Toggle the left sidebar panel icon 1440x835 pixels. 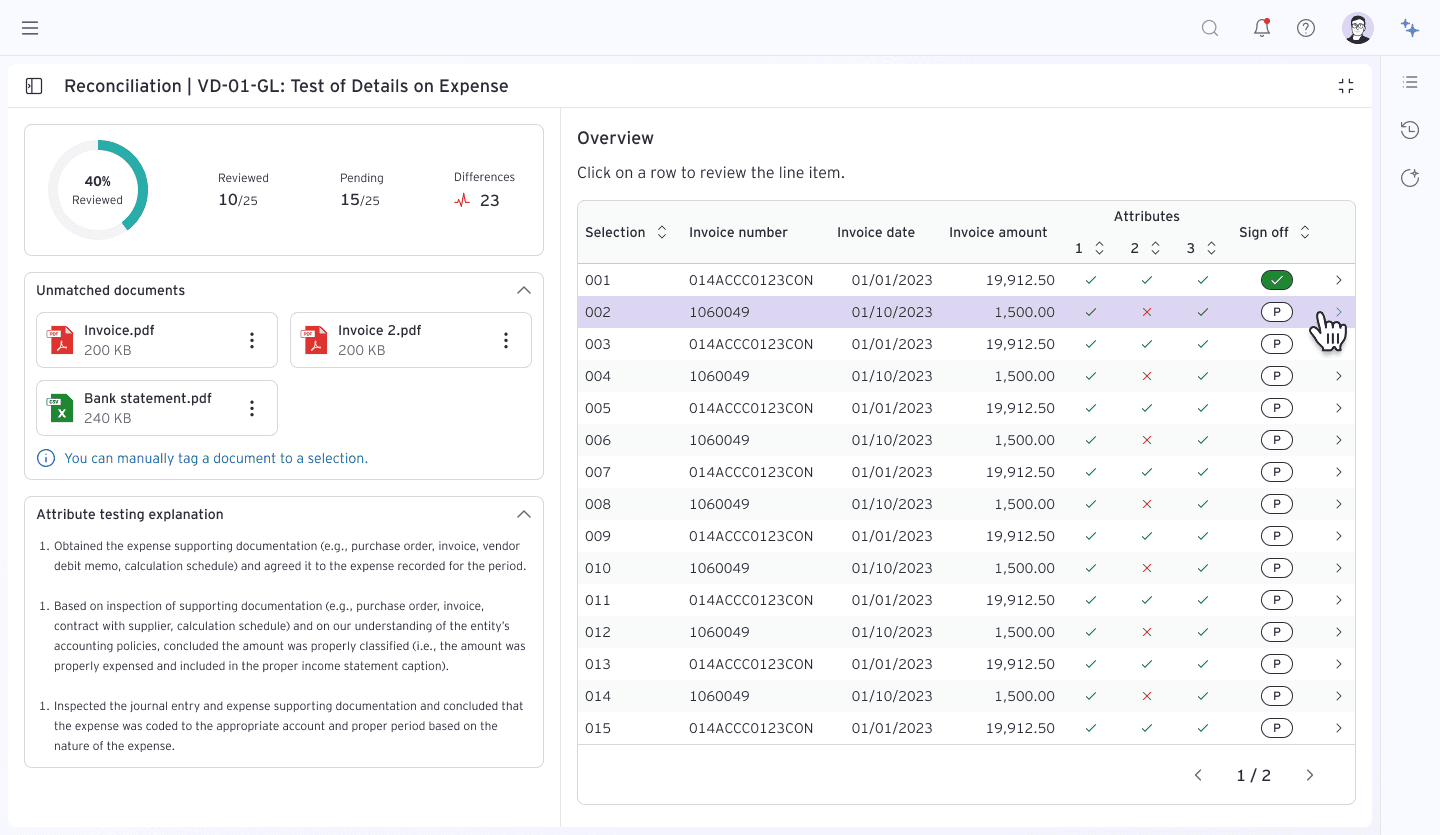(x=34, y=86)
